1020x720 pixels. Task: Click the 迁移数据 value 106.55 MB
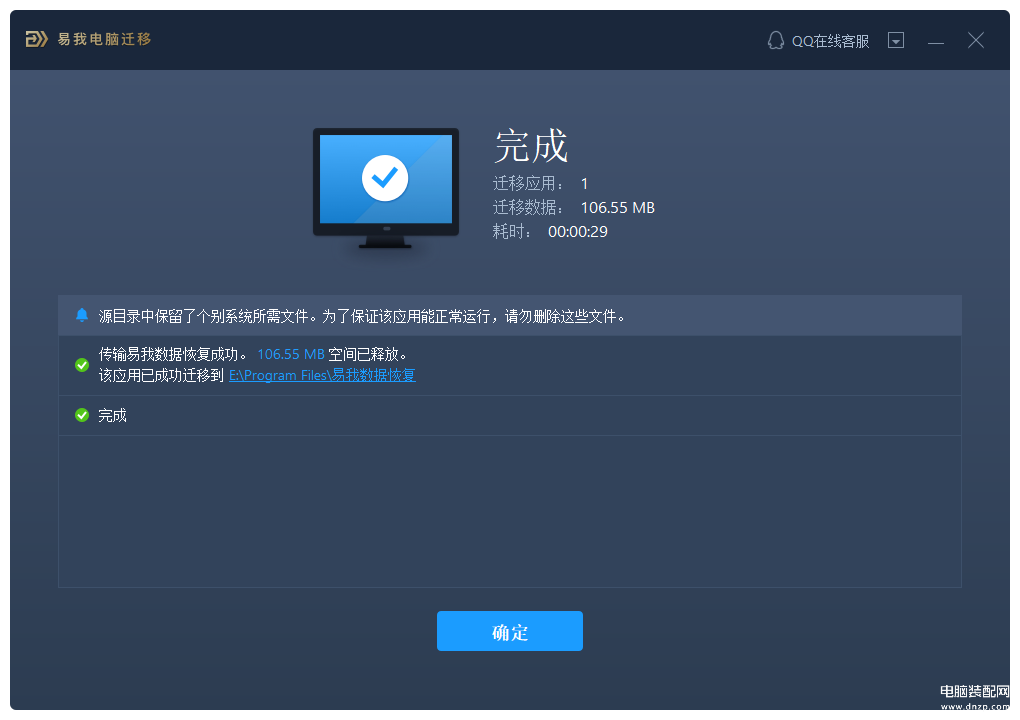(617, 207)
